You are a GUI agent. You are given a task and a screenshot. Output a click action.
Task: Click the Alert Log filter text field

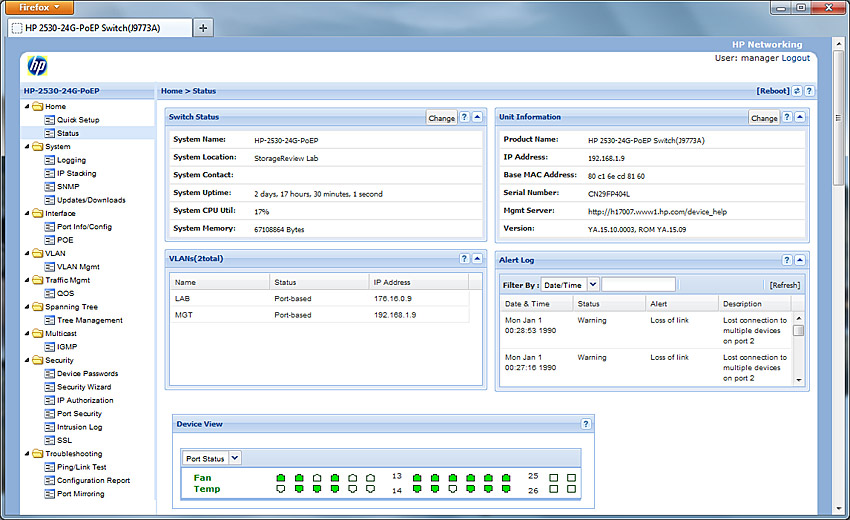point(638,284)
